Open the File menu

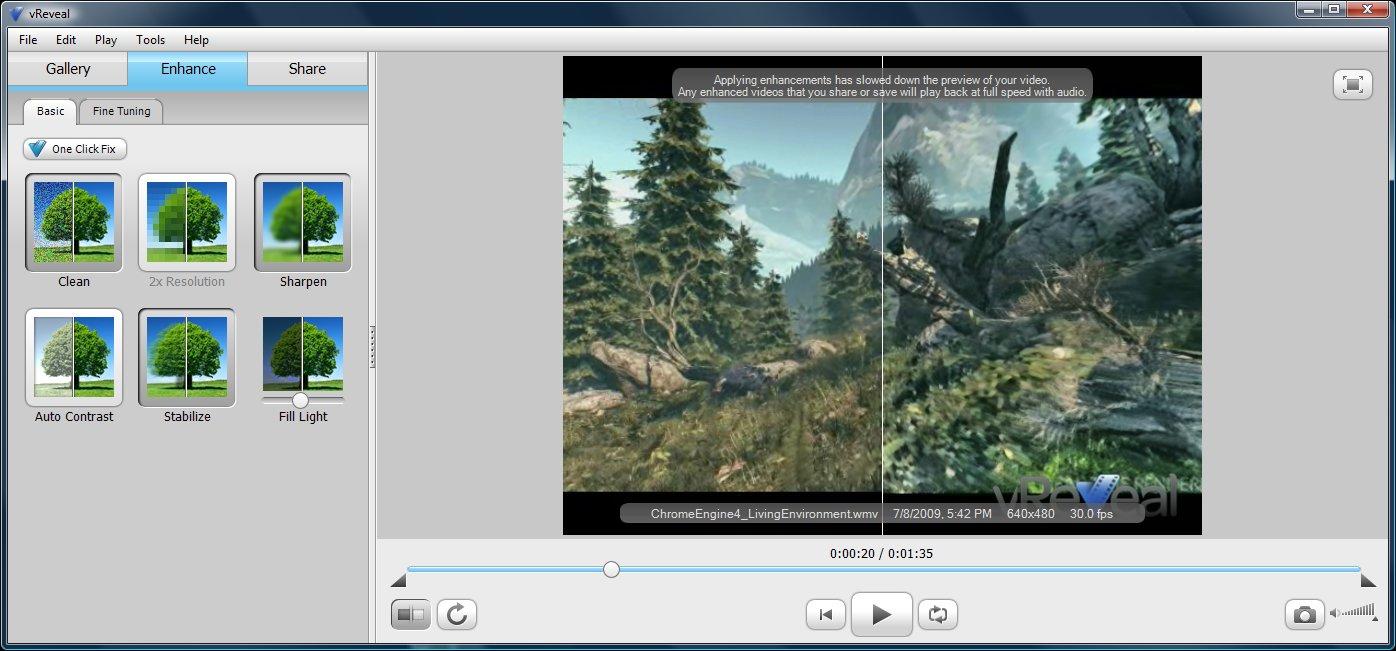point(28,40)
